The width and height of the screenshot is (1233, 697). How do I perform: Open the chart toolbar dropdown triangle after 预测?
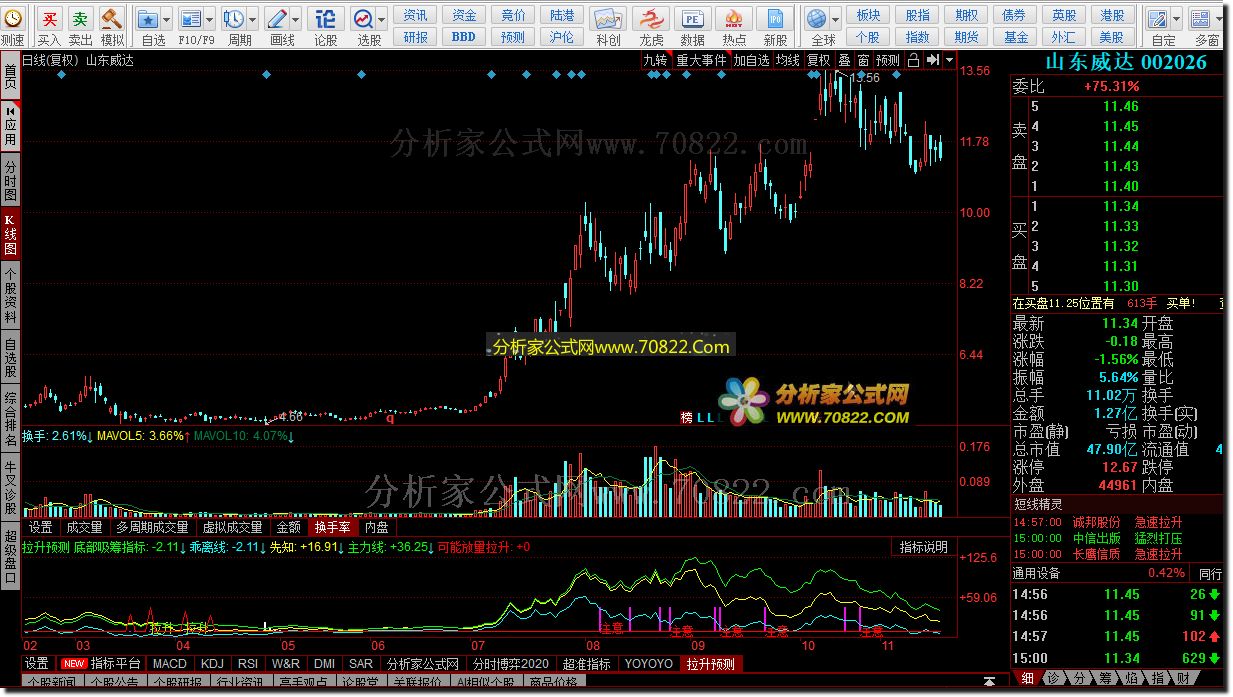coord(948,60)
